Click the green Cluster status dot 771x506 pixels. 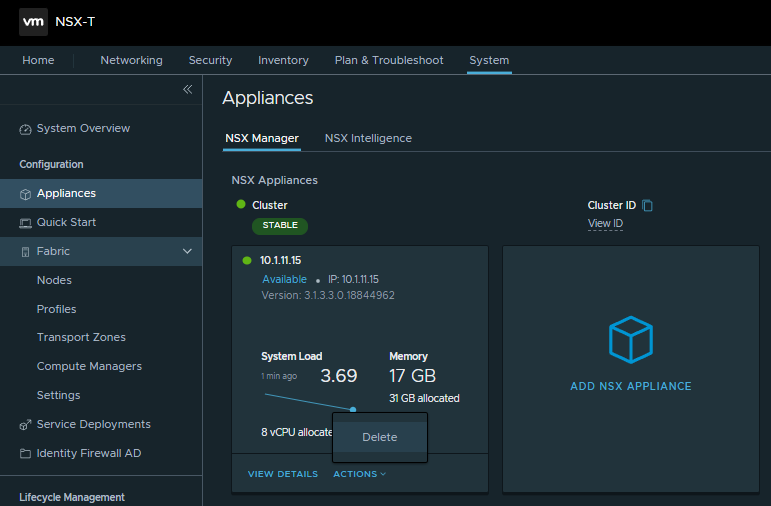241,204
